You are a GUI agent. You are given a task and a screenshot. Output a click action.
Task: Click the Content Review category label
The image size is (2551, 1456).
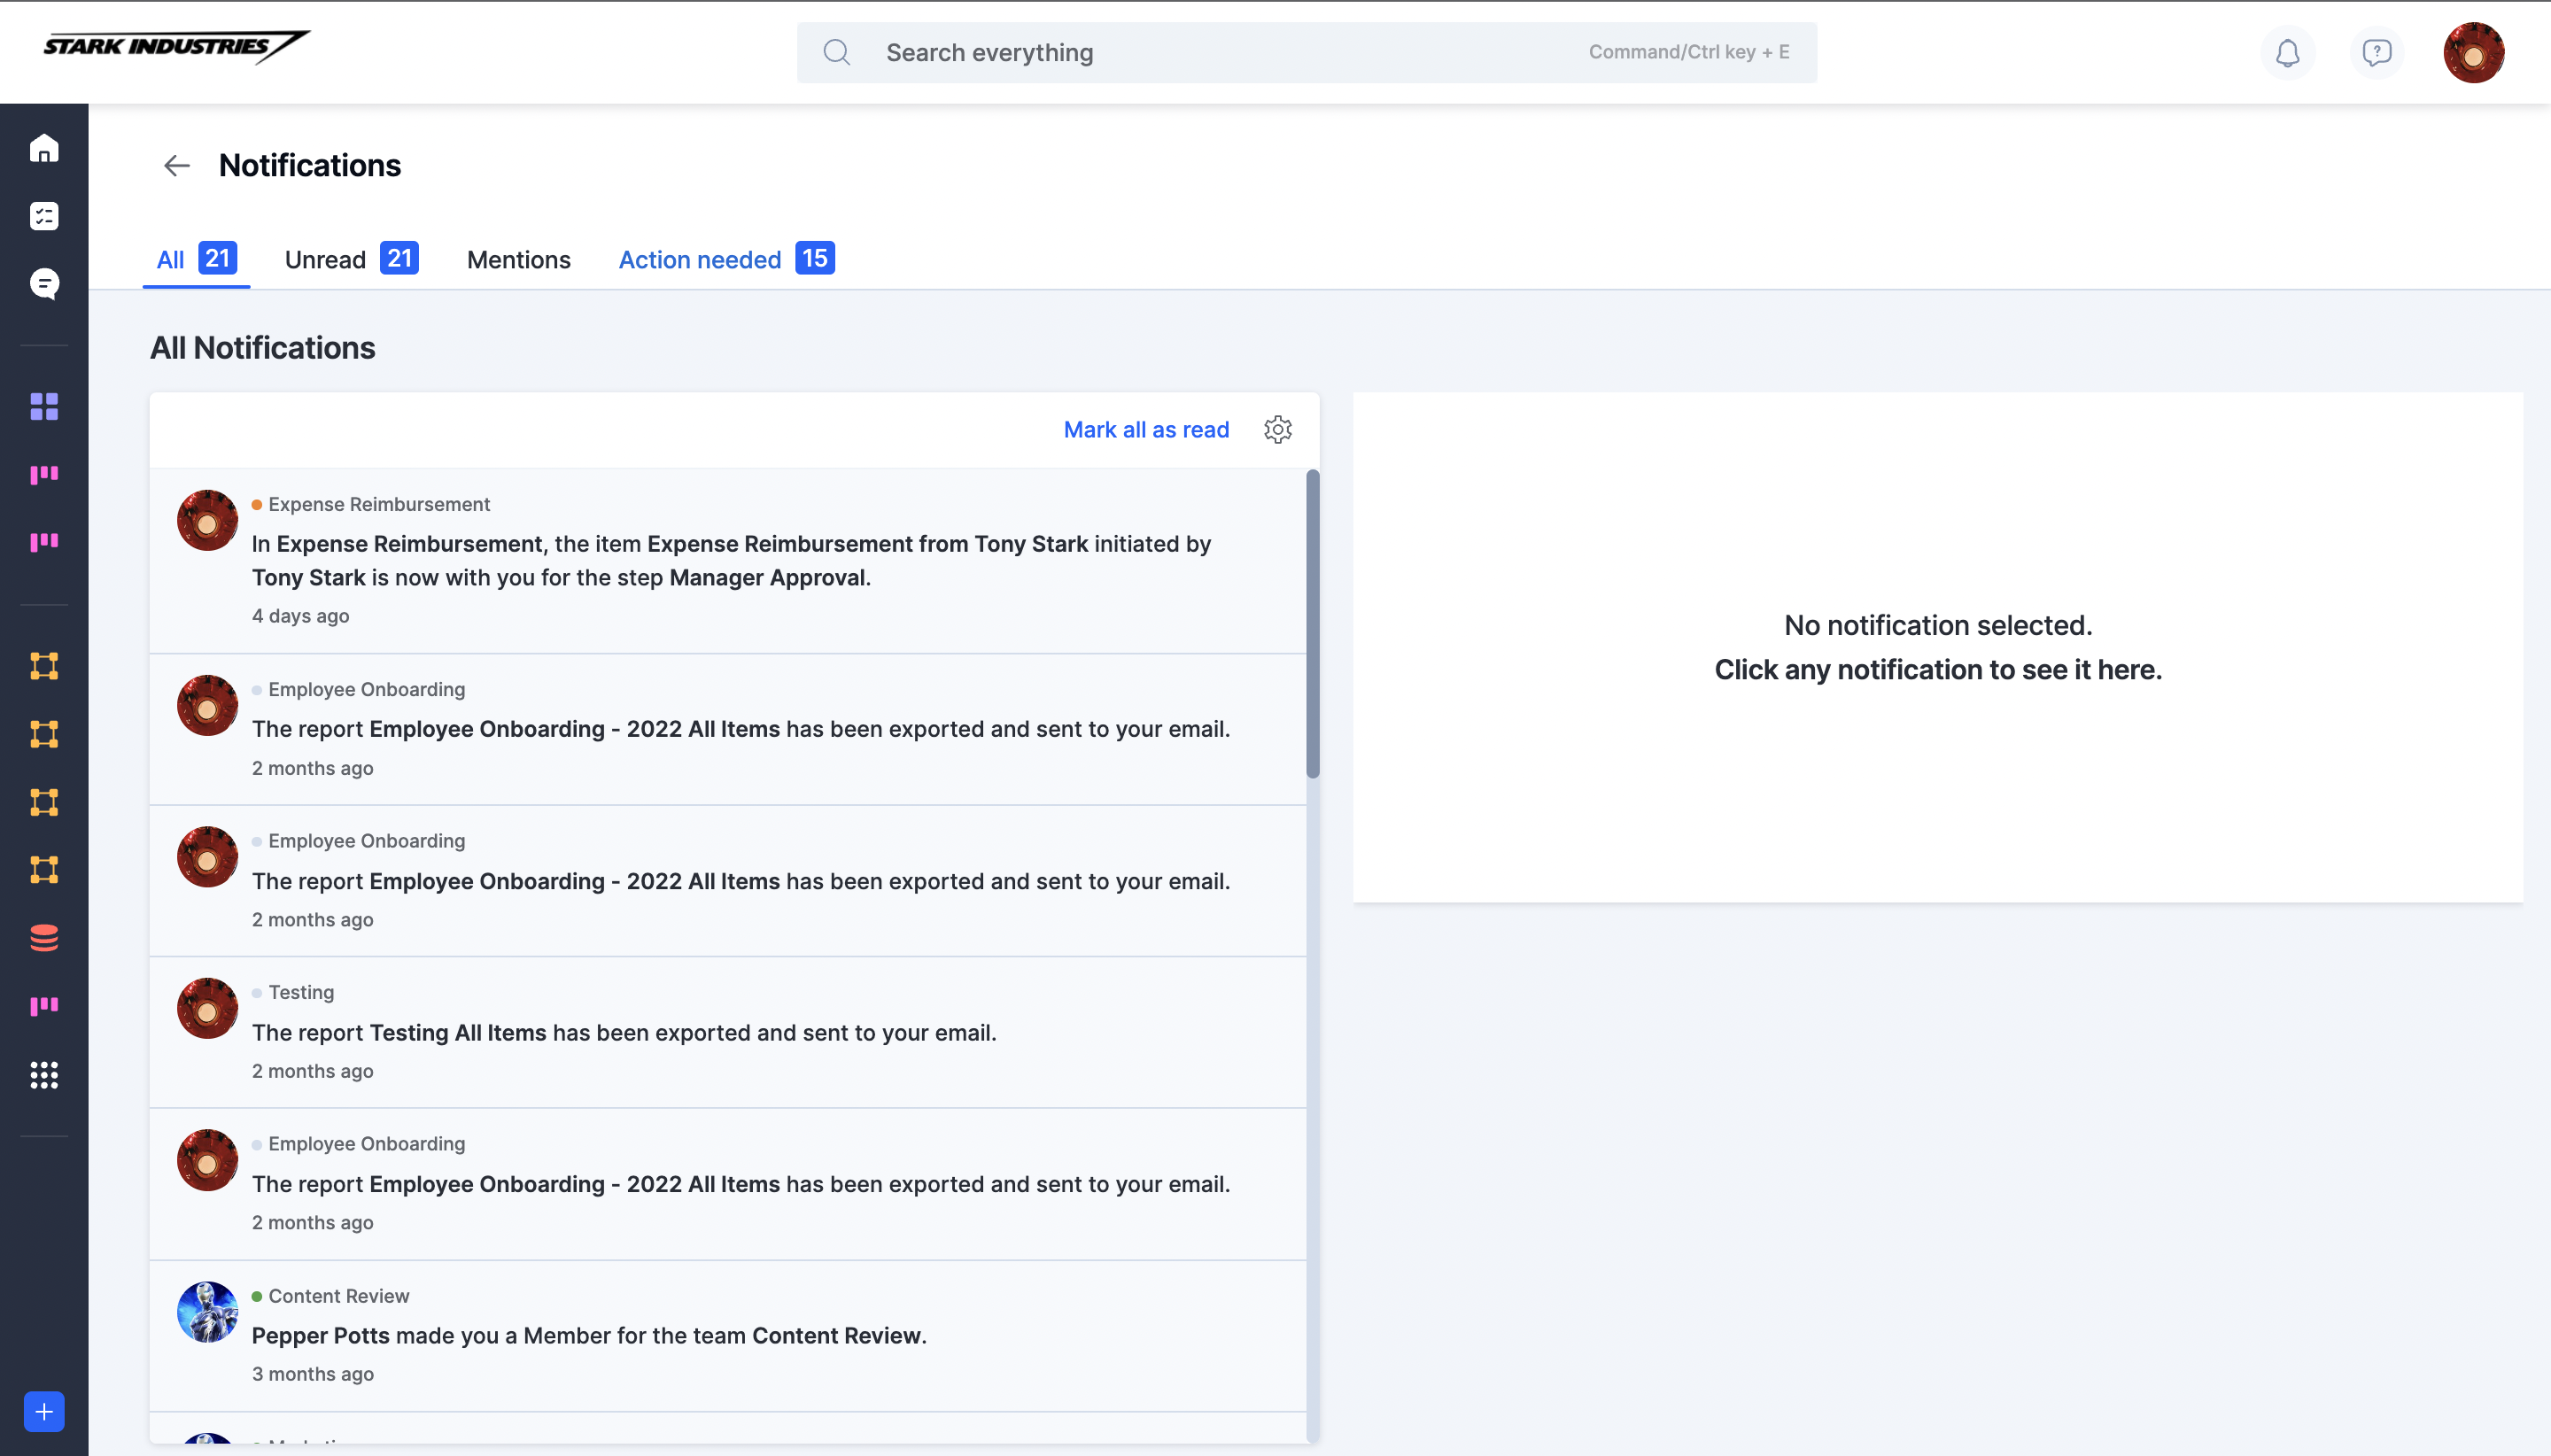click(339, 1296)
